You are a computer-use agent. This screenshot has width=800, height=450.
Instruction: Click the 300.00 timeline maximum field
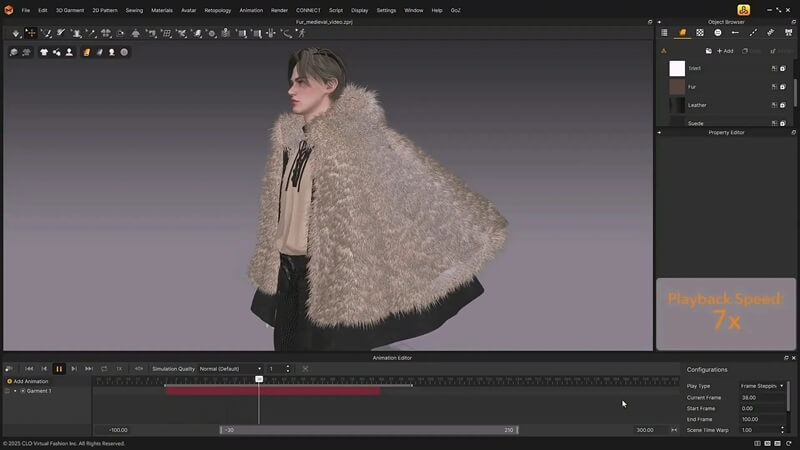point(645,430)
